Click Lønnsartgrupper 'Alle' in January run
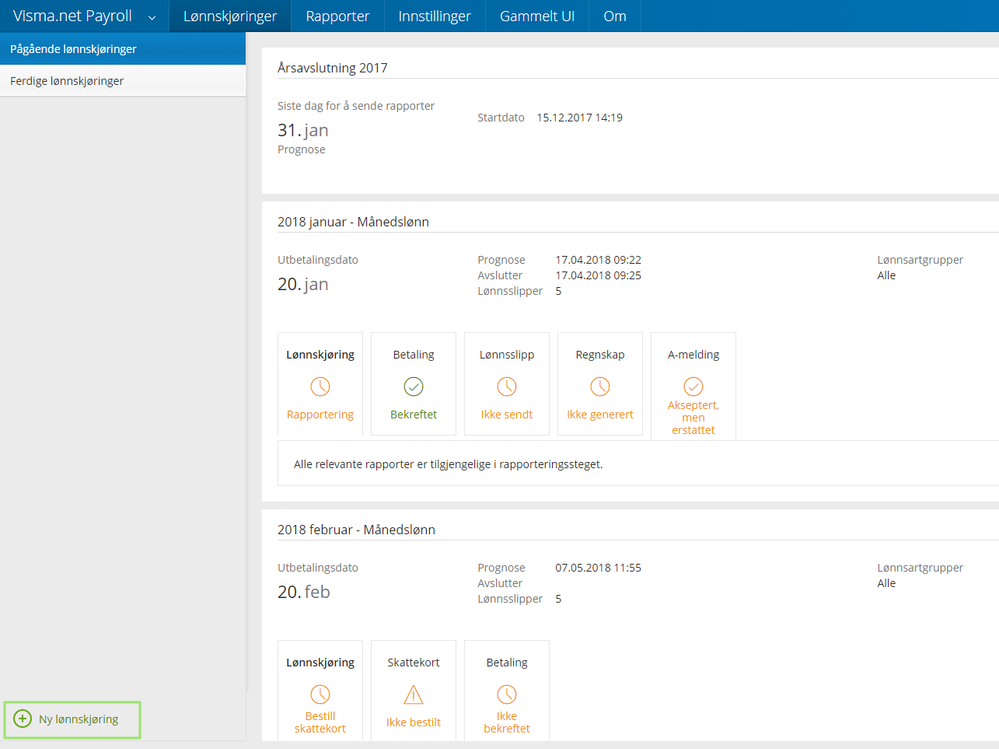 click(x=886, y=276)
